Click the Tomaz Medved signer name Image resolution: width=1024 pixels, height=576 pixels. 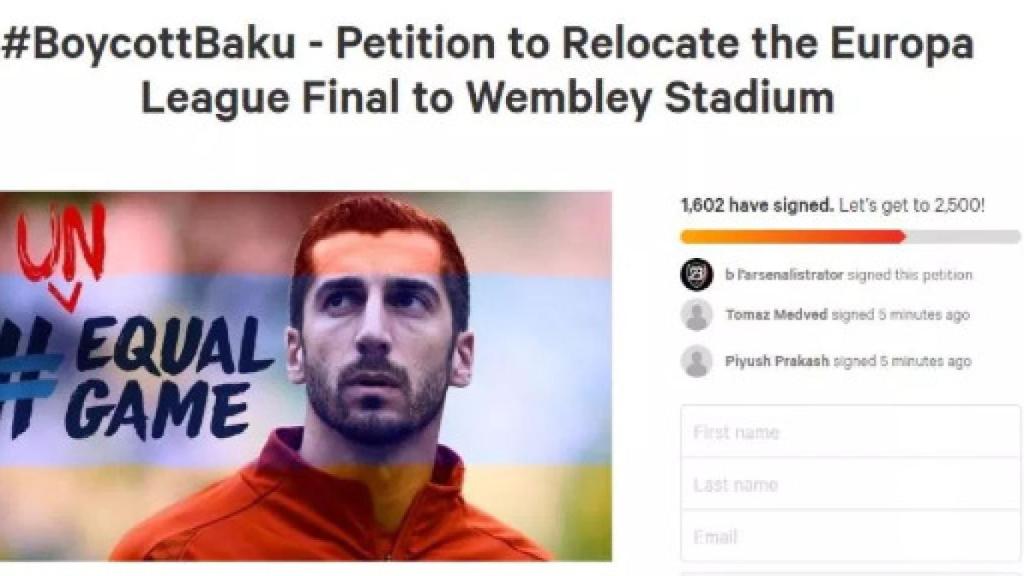click(x=764, y=318)
